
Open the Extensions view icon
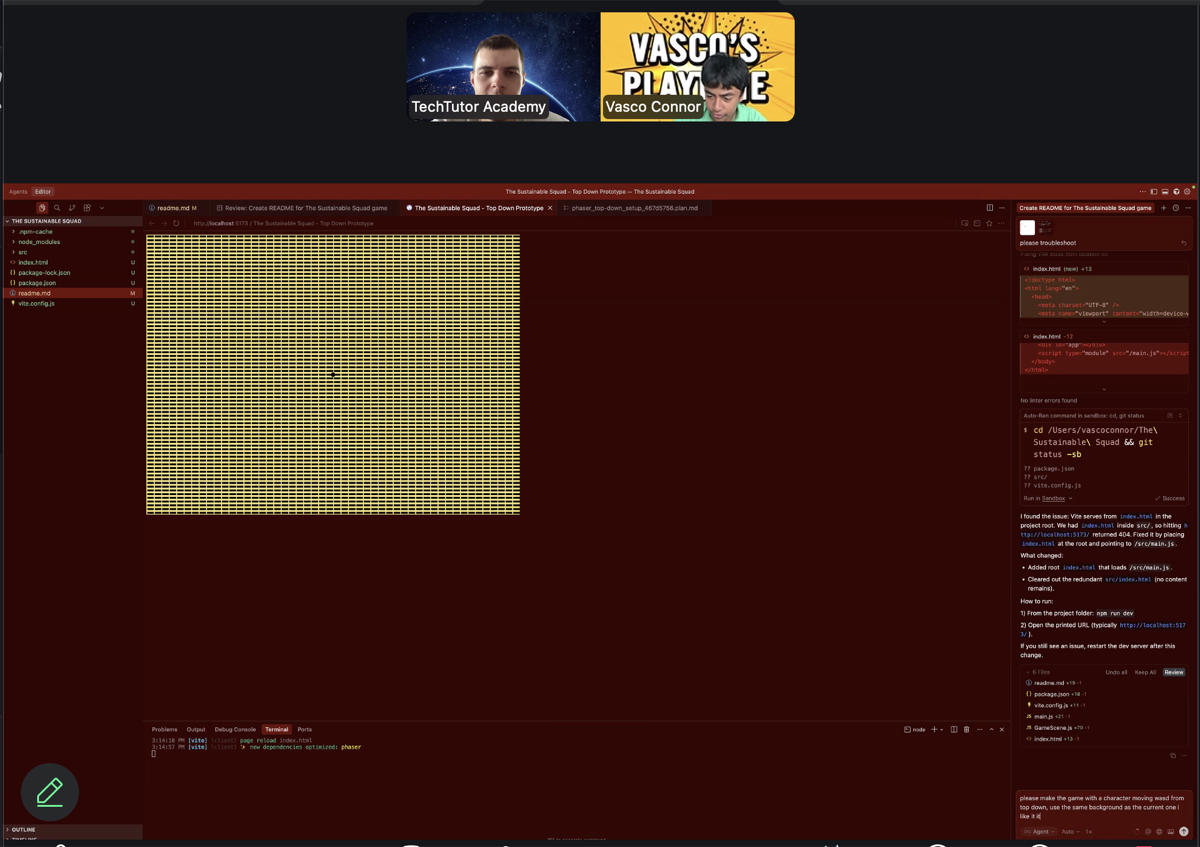87,208
